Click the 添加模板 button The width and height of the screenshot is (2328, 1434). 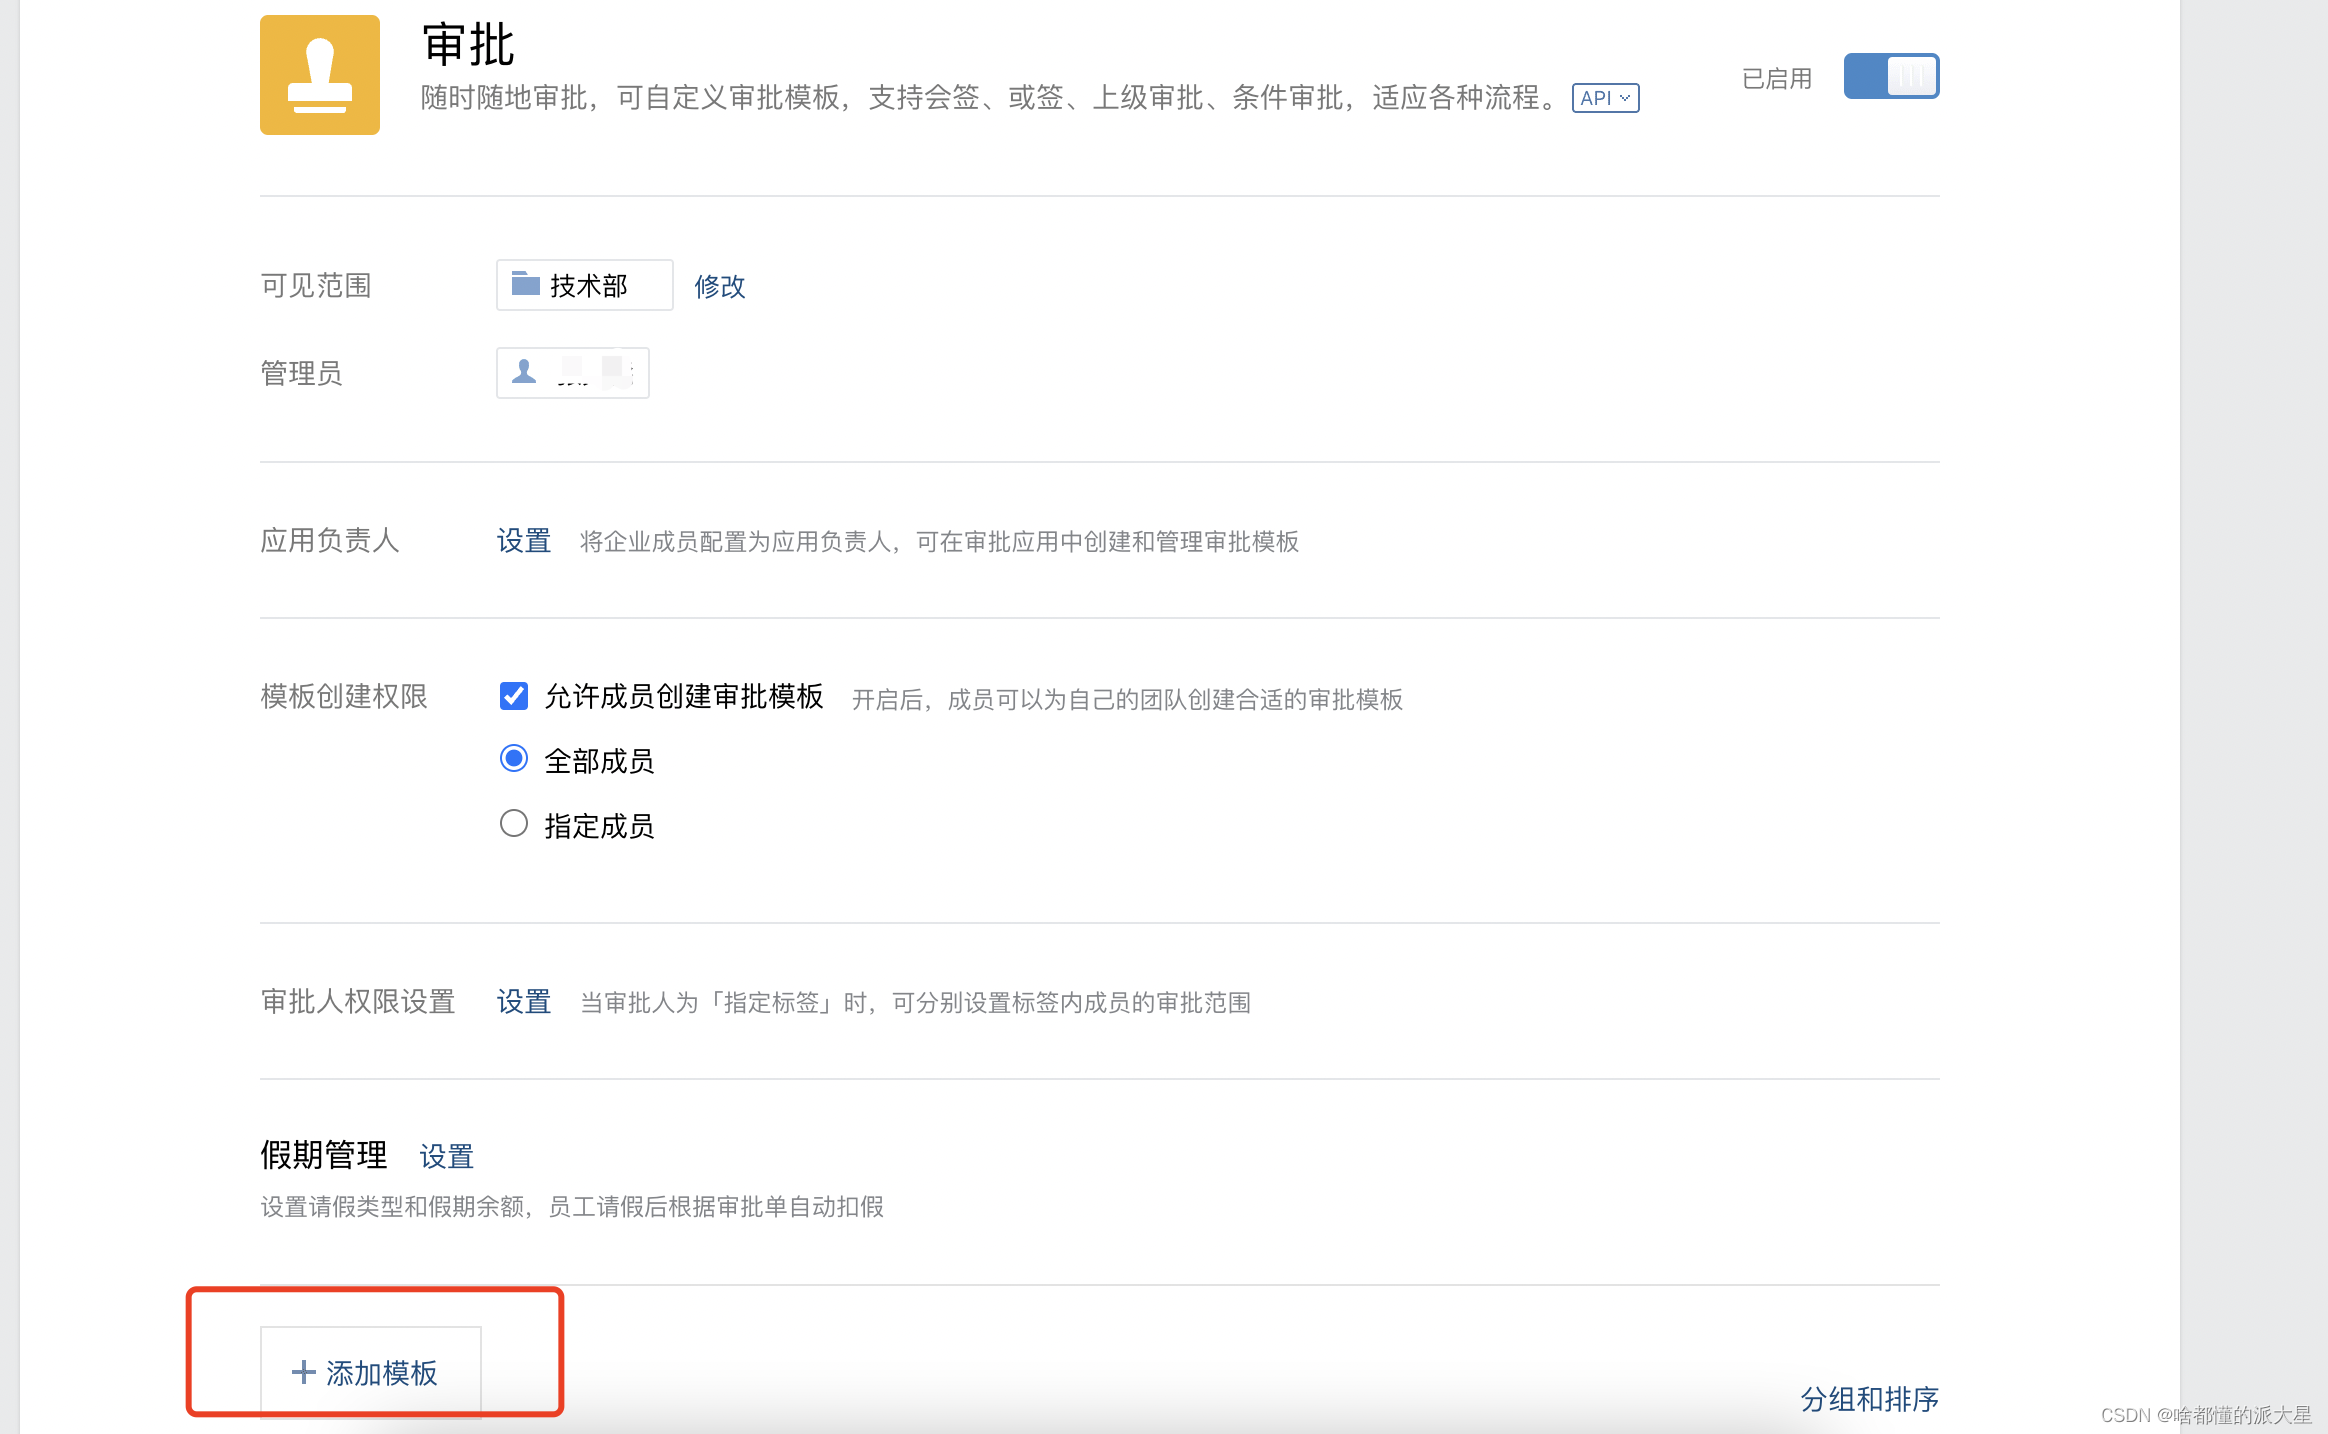coord(371,1372)
